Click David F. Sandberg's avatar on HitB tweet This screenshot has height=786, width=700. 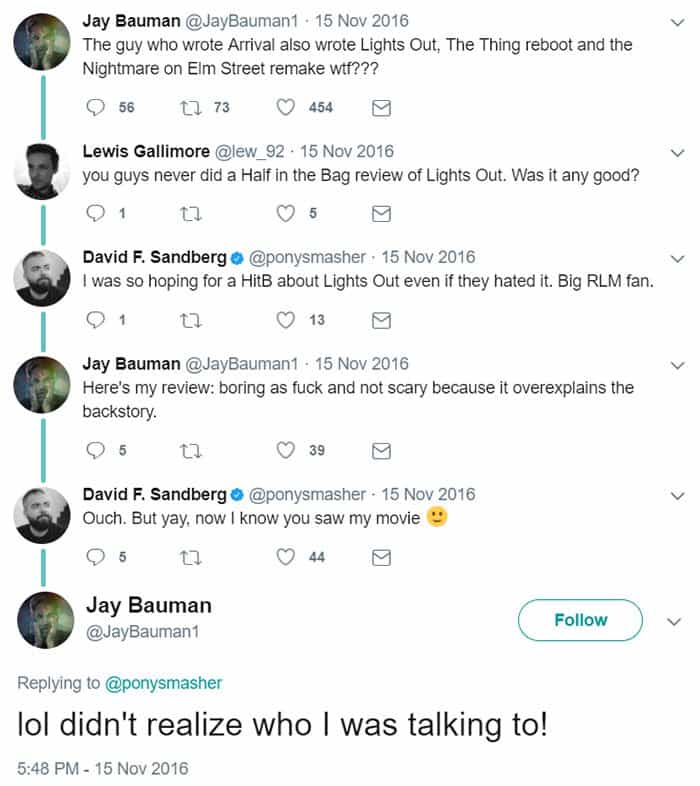pyautogui.click(x=42, y=277)
